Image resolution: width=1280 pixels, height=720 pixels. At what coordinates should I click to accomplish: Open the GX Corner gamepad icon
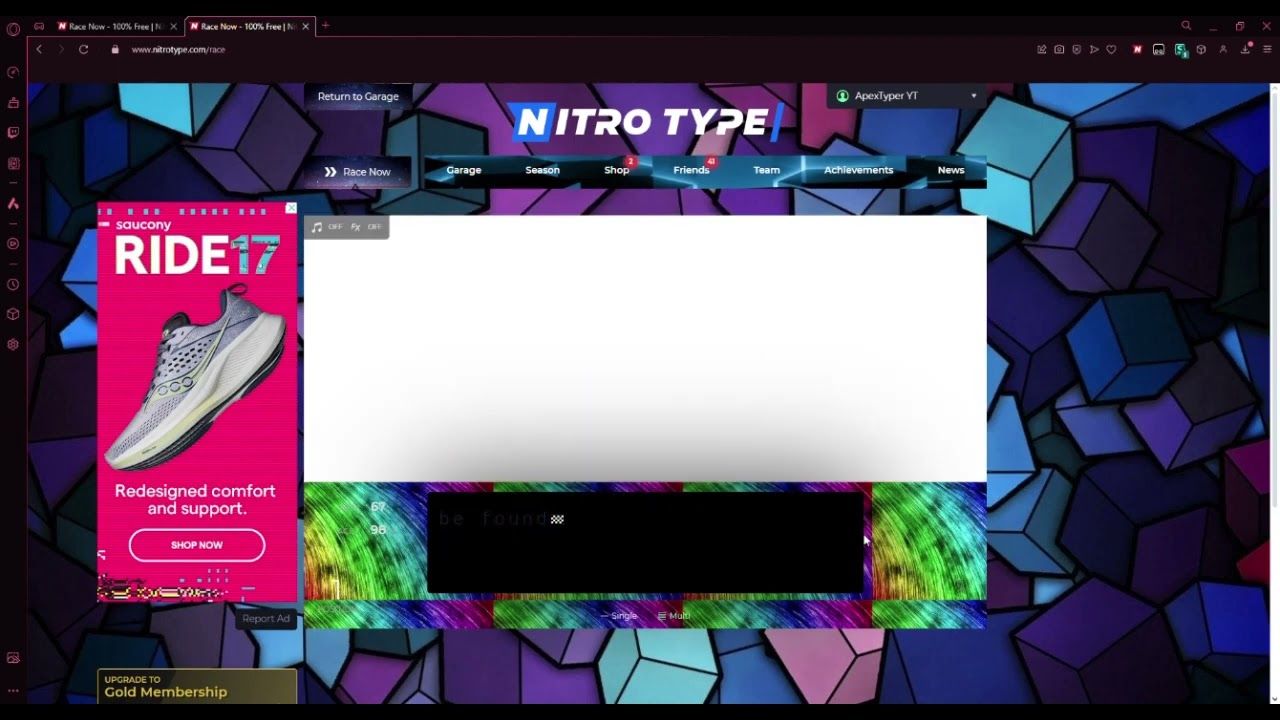39,26
